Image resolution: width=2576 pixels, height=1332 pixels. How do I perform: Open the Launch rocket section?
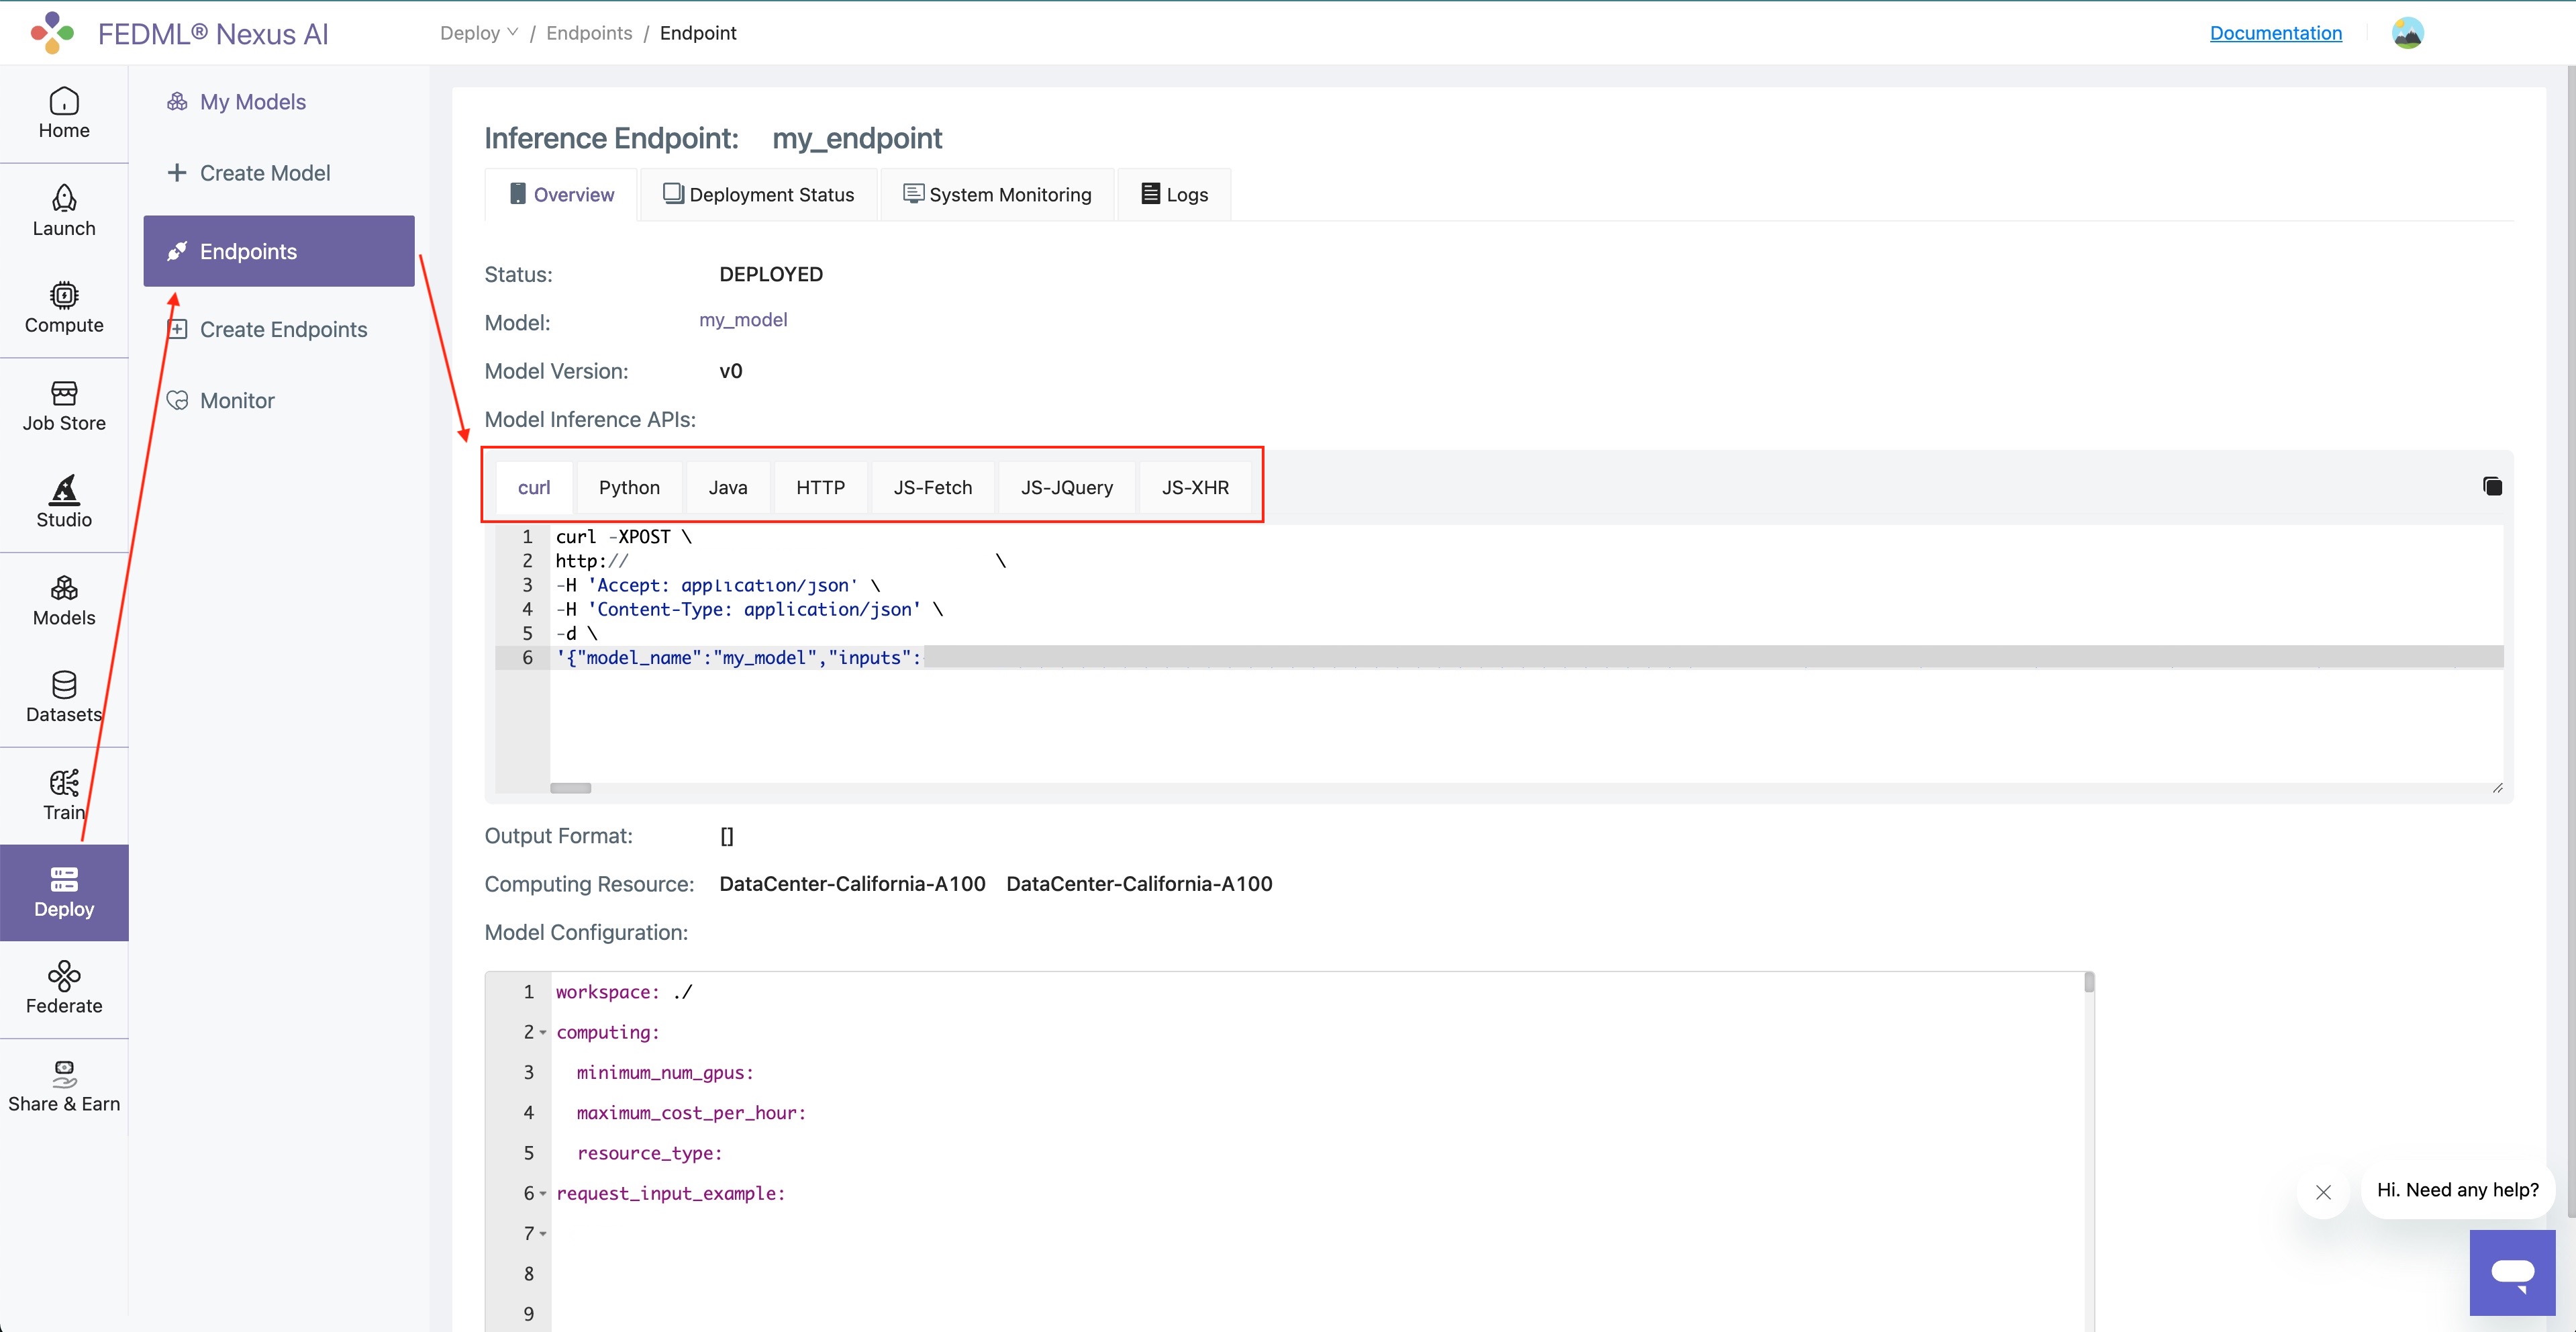64,211
